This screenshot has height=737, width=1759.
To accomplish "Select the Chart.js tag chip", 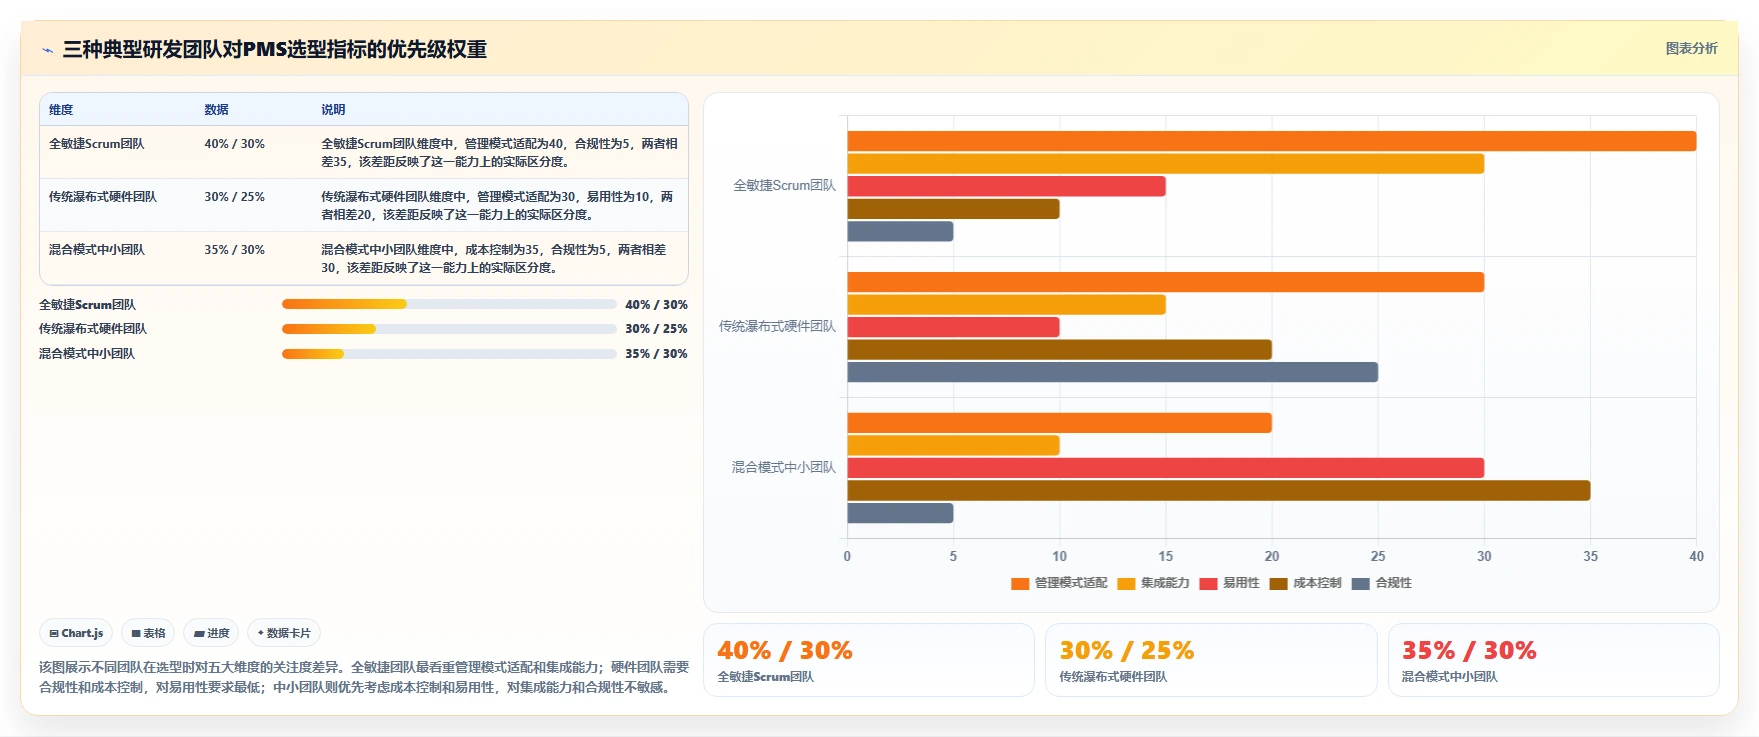I will (76, 633).
